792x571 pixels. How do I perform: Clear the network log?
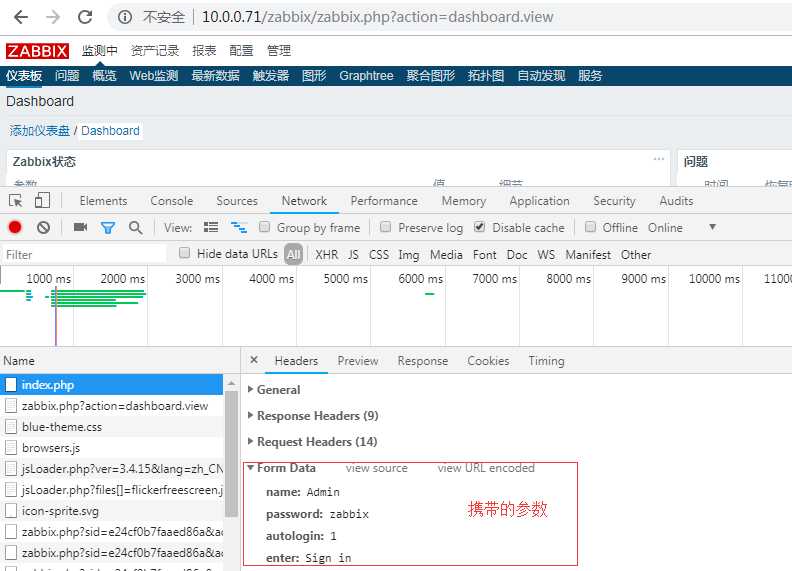point(43,228)
